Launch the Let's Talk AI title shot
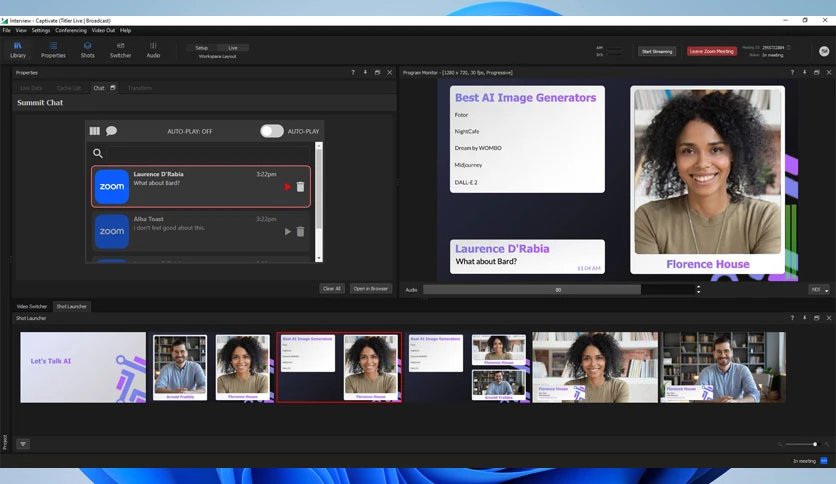Screen dimensions: 836x484 tap(83, 367)
